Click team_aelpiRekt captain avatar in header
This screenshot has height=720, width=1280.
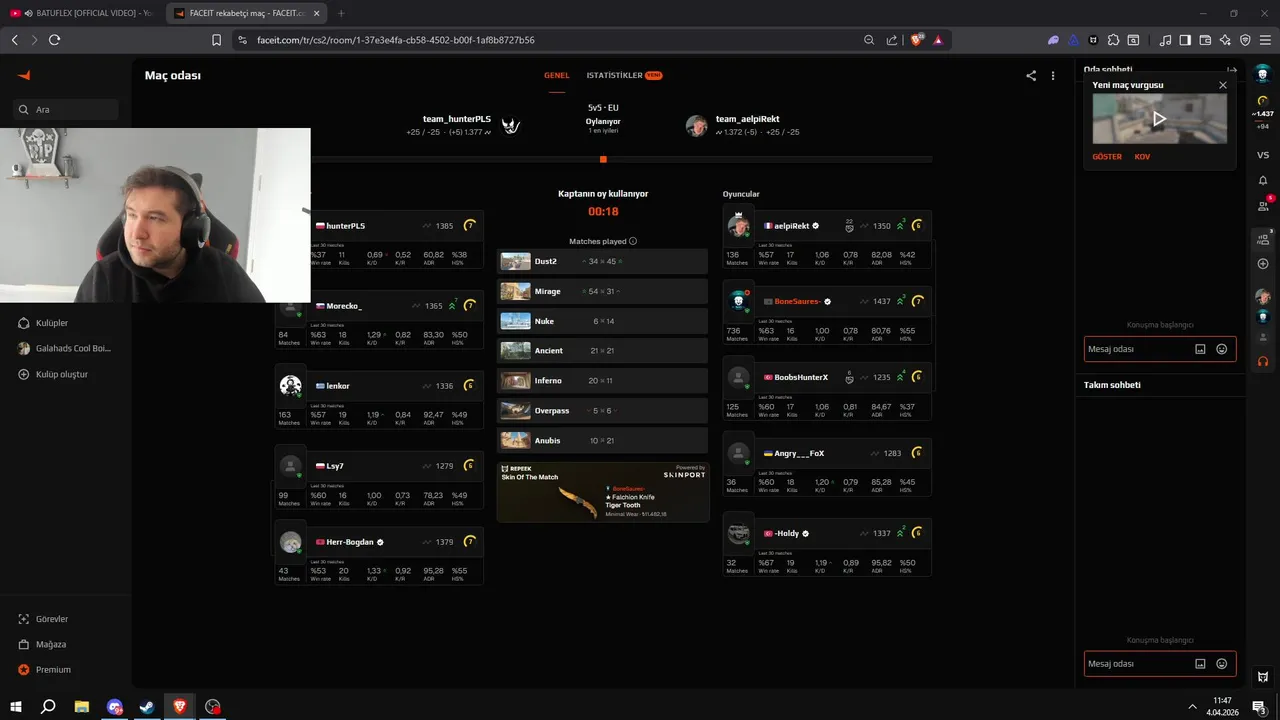pyautogui.click(x=696, y=126)
